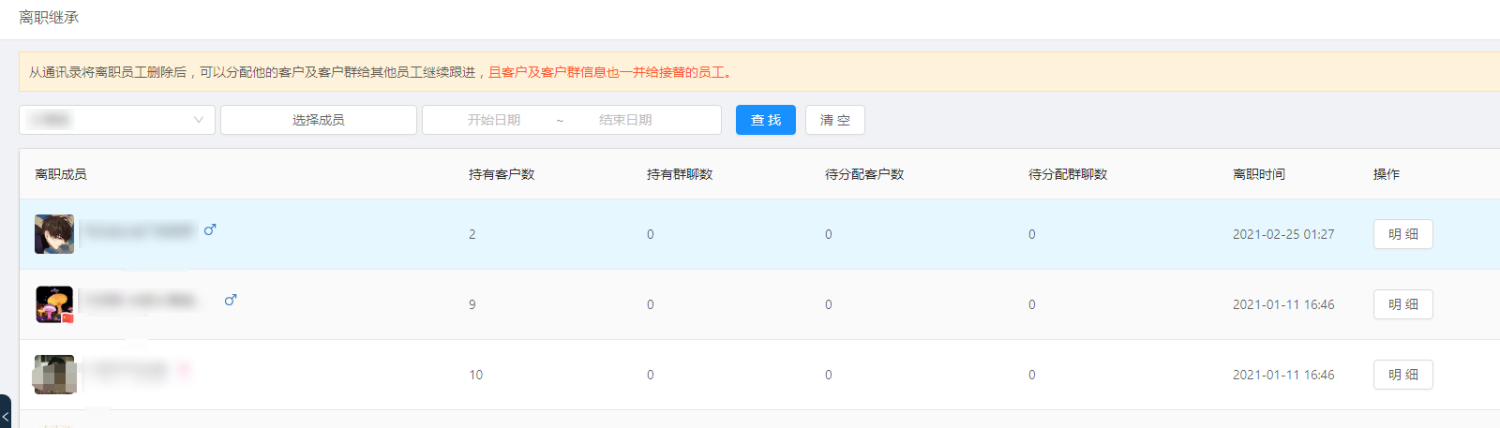Open 明细 for the row with 9 customers
This screenshot has width=1500, height=428.
(x=1403, y=304)
